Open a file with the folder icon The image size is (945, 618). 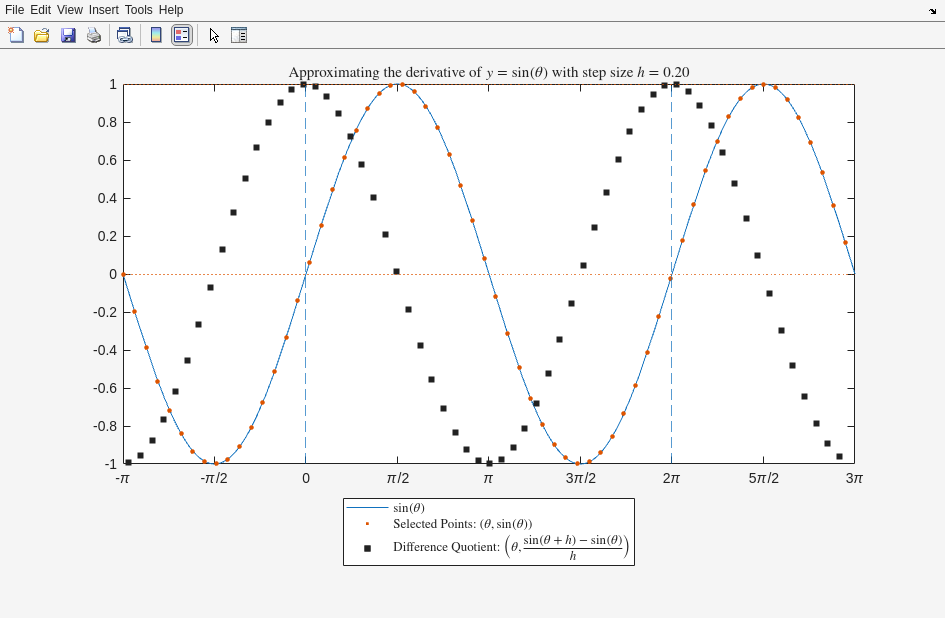point(42,35)
